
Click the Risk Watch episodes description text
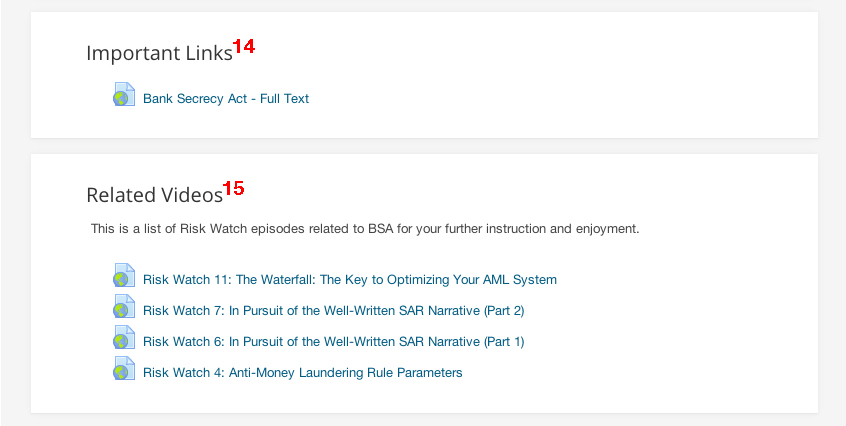(x=365, y=229)
